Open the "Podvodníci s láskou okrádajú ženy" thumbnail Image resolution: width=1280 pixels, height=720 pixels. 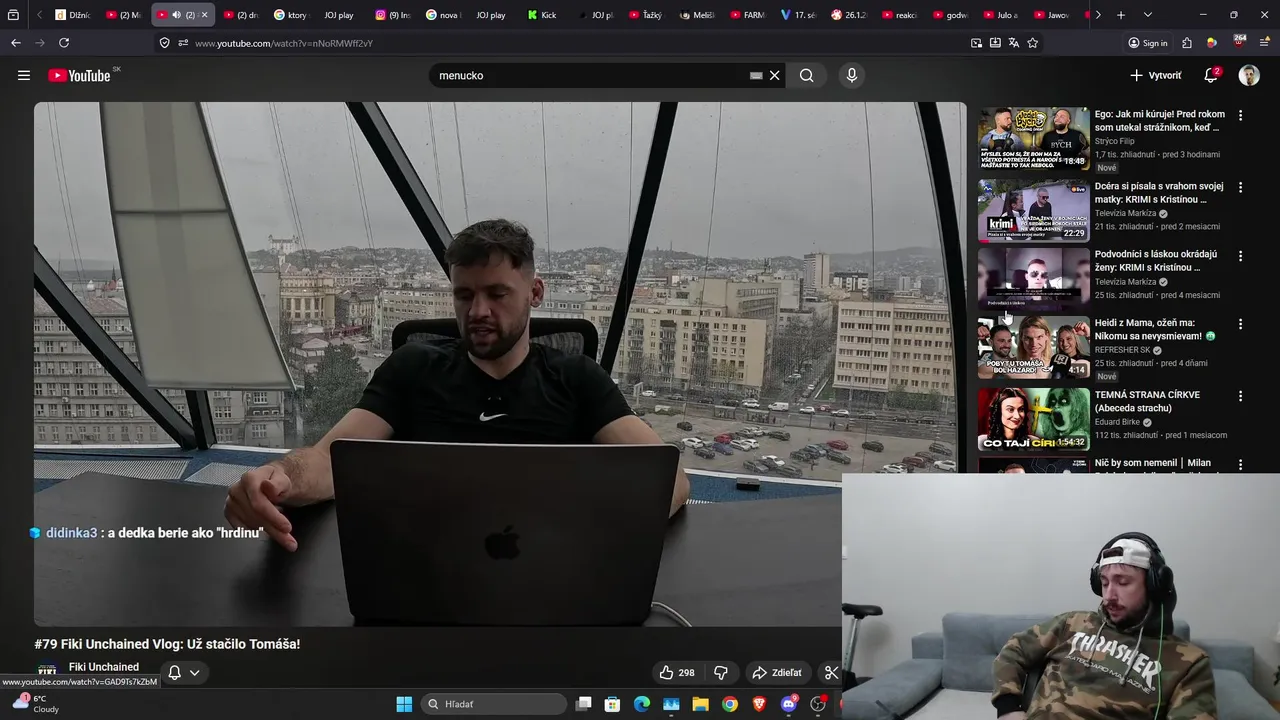tap(1033, 279)
